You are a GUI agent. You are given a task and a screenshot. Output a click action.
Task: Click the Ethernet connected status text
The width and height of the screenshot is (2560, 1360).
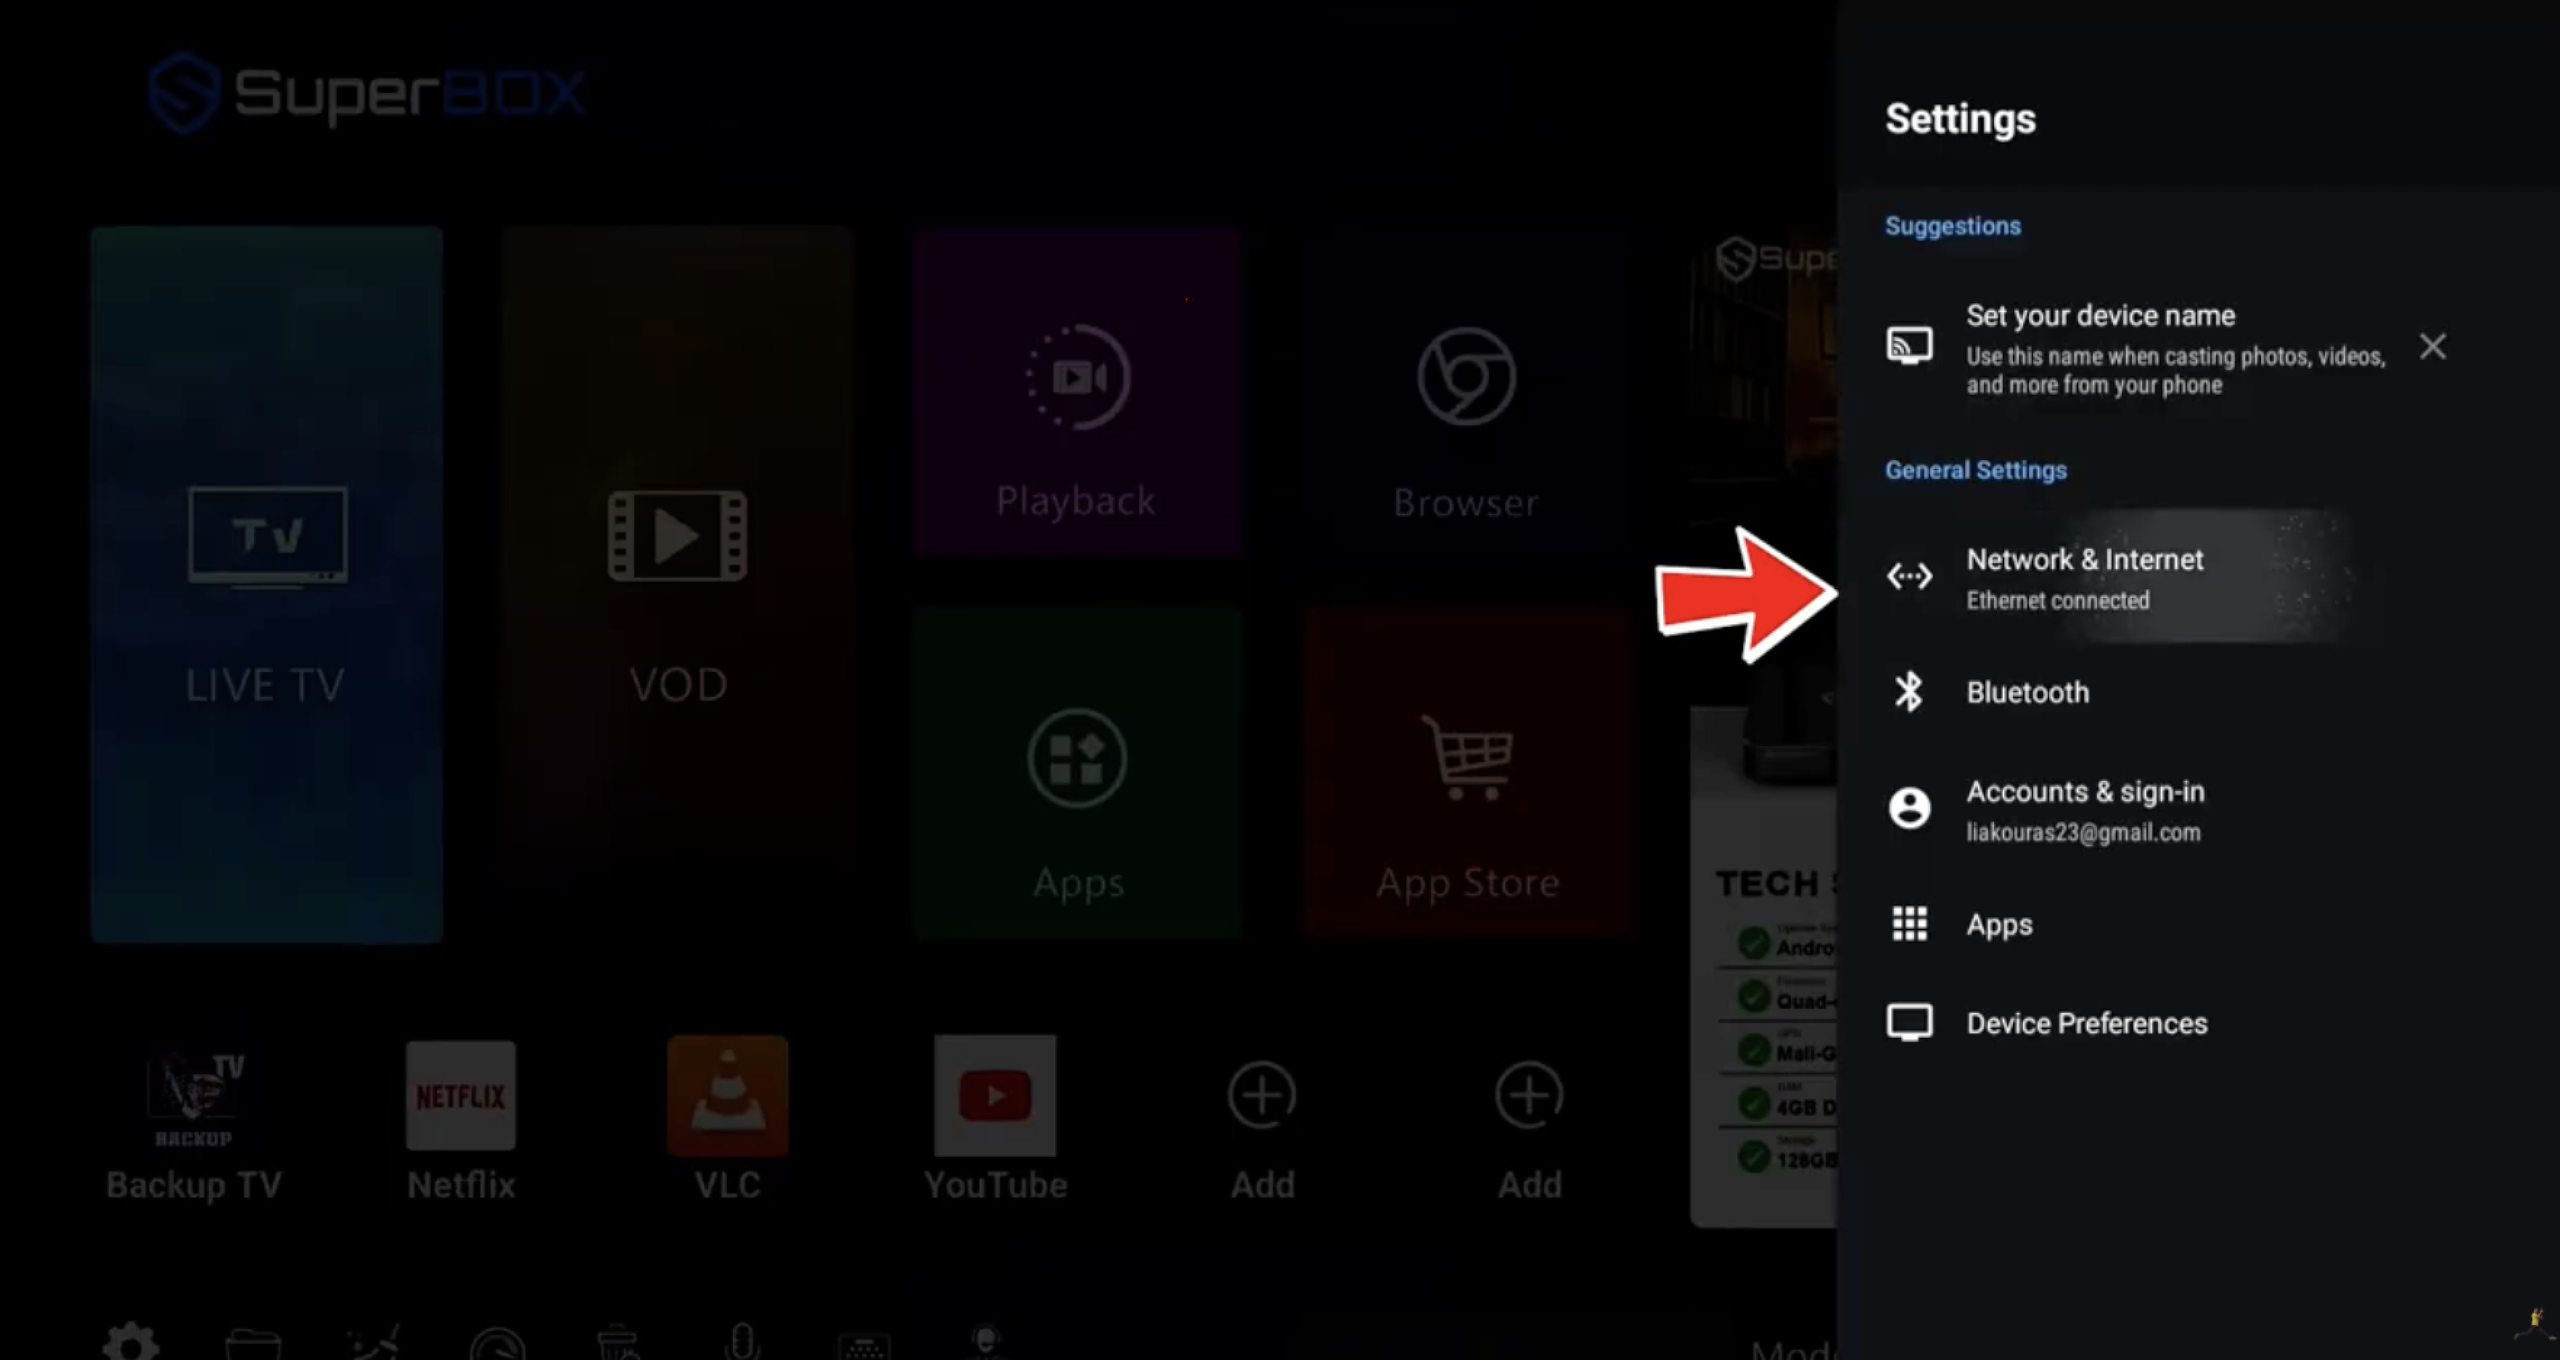2057,600
